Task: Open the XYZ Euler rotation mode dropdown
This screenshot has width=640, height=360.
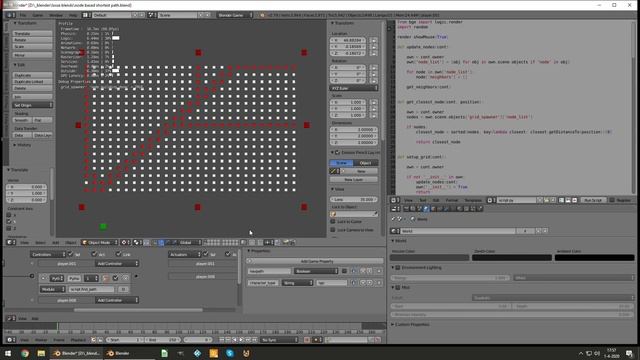Action: (353, 88)
